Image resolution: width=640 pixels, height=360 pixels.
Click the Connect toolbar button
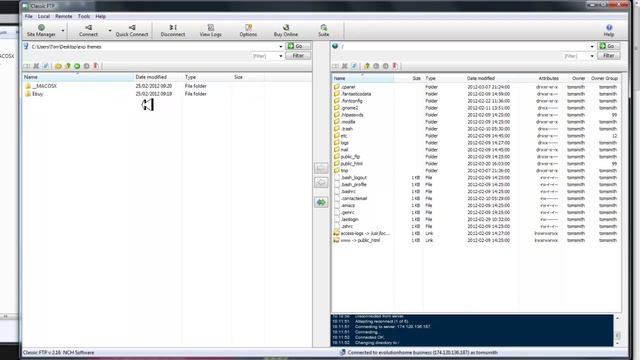[x=88, y=31]
